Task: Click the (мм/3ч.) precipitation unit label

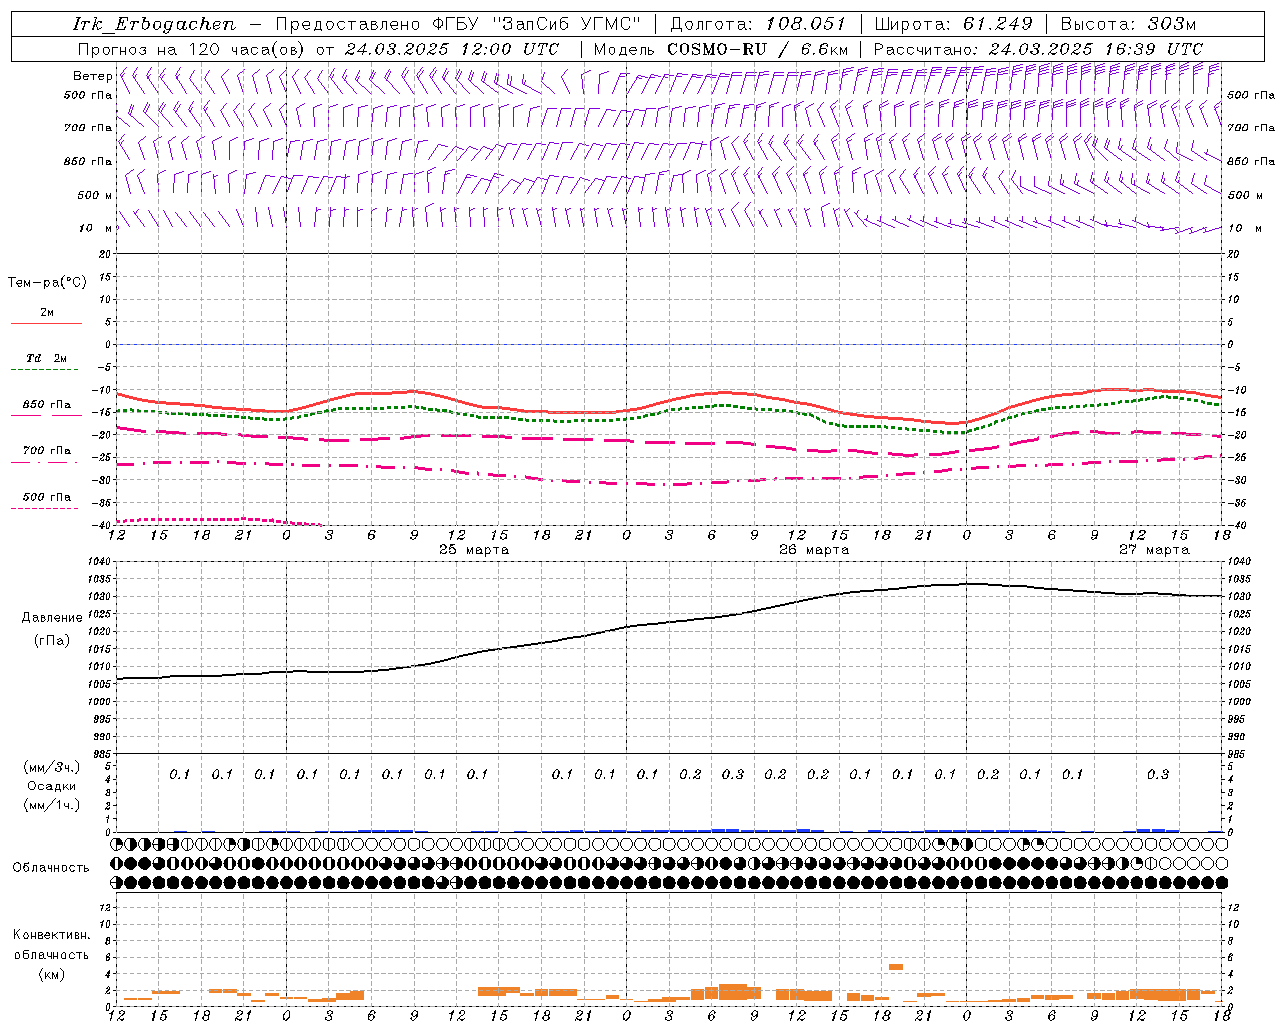Action: (x=52, y=767)
